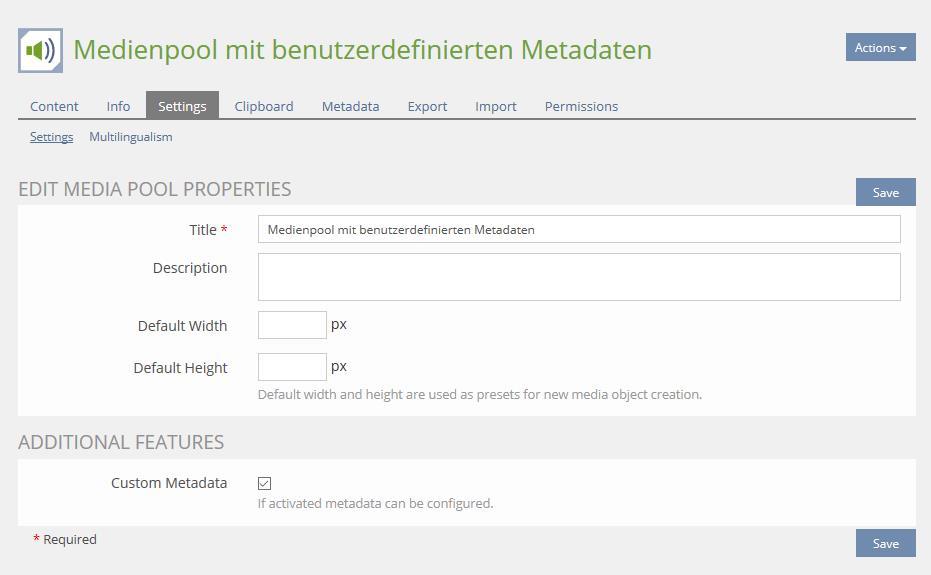Focus the Title input field
Viewport: 931px width, 575px height.
579,230
